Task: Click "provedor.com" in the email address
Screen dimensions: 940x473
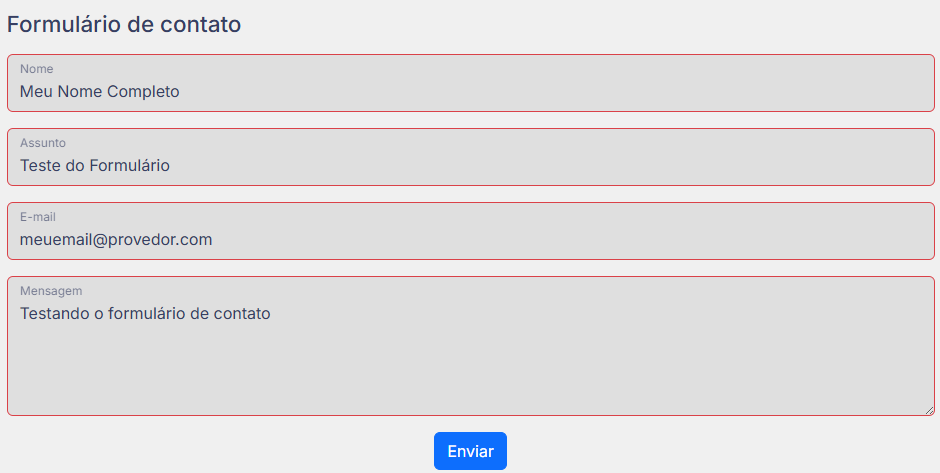Action: (x=161, y=240)
